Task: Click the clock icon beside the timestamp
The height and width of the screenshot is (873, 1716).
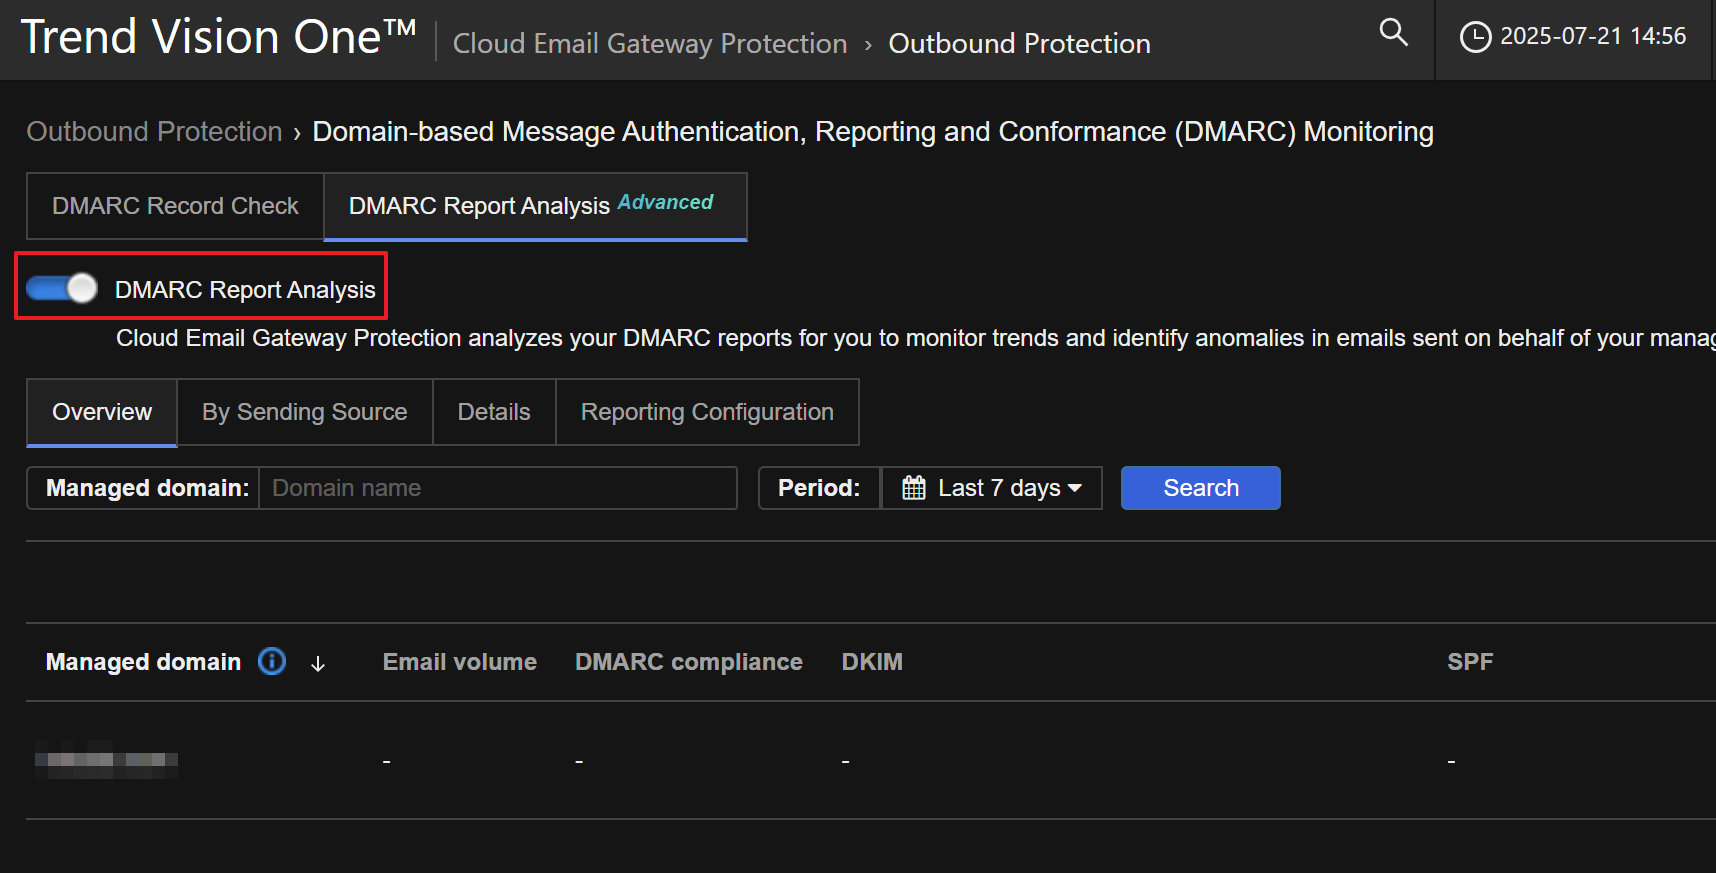Action: 1474,37
